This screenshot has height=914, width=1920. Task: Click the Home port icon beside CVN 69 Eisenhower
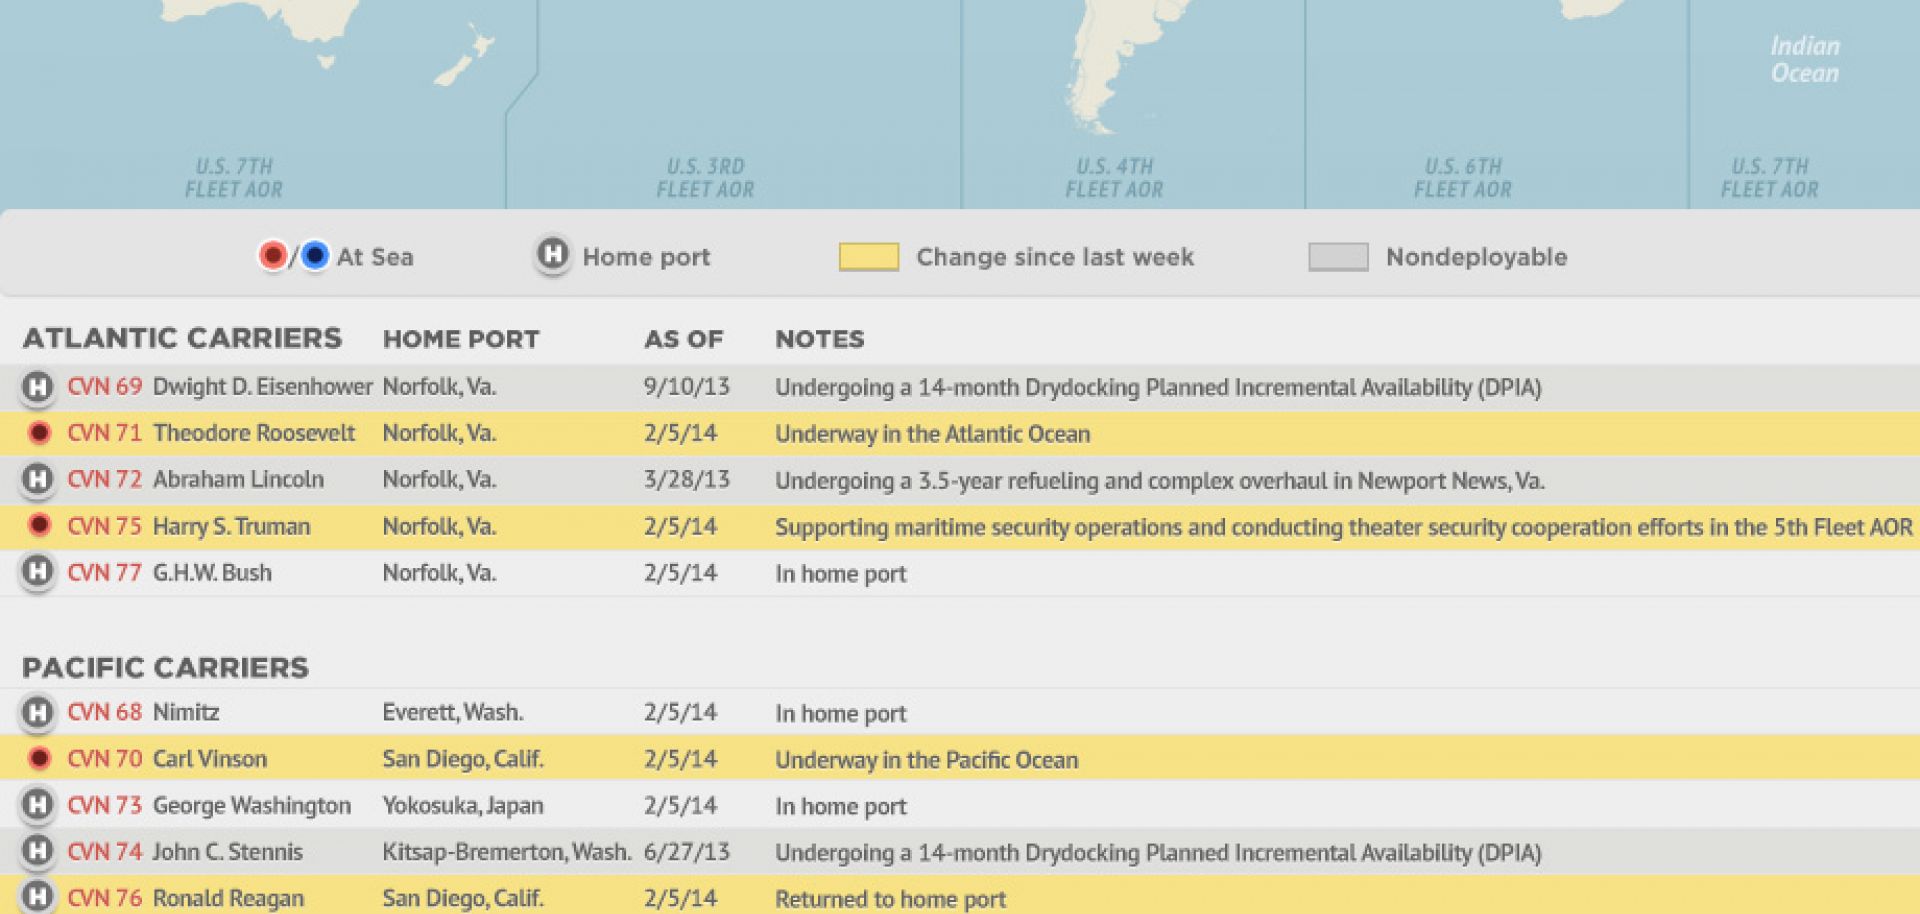[38, 386]
